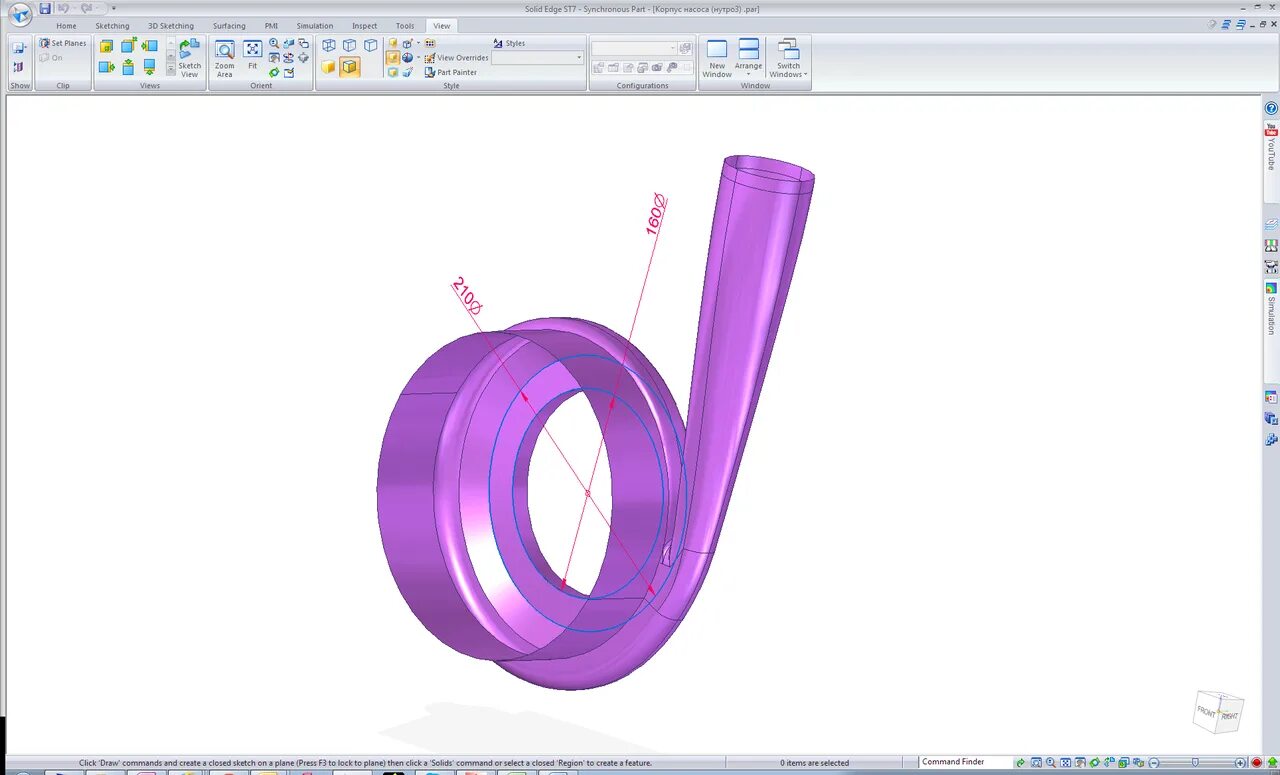Click the red record button in status bar
This screenshot has height=775, width=1280.
click(1256, 763)
